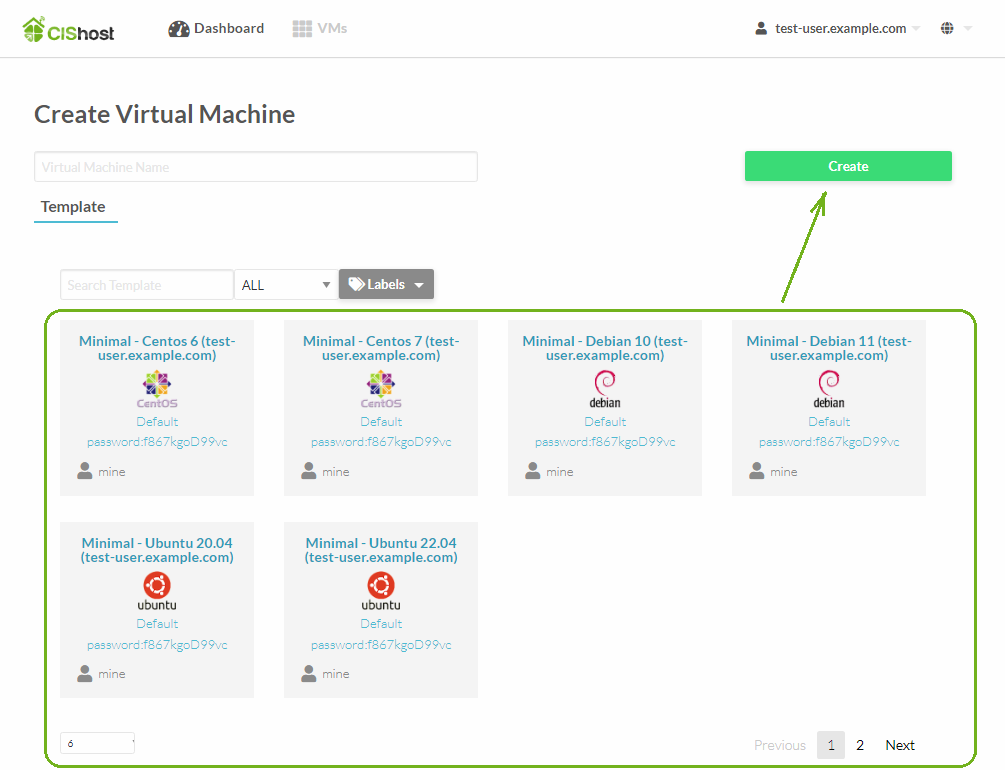The image size is (1005, 770).
Task: Go to the Next page of templates
Action: click(900, 745)
